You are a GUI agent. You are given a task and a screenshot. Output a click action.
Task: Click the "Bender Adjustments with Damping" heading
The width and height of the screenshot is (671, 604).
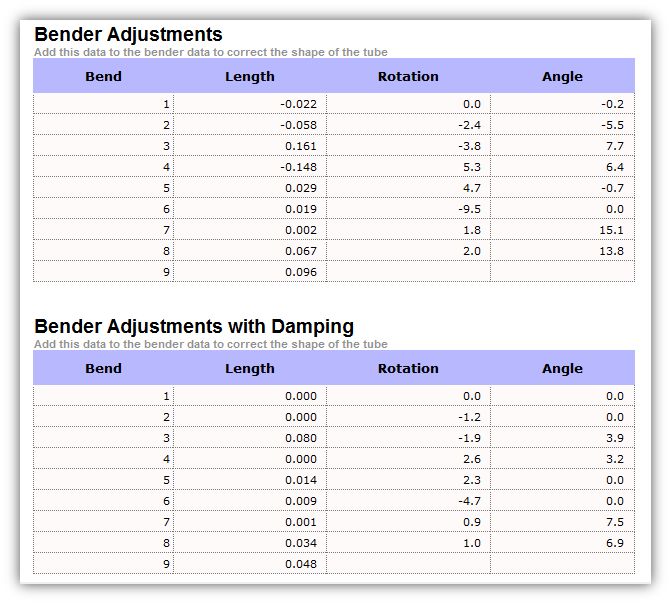point(194,327)
